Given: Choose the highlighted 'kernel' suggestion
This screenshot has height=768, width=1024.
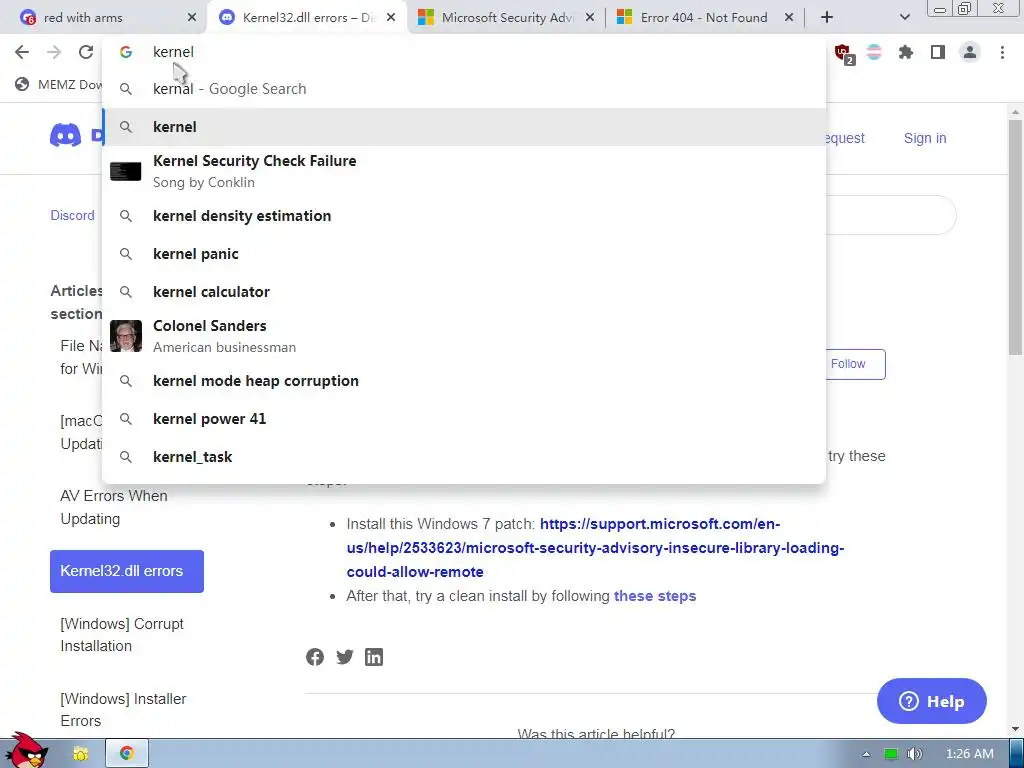Looking at the screenshot, I should pos(464,127).
